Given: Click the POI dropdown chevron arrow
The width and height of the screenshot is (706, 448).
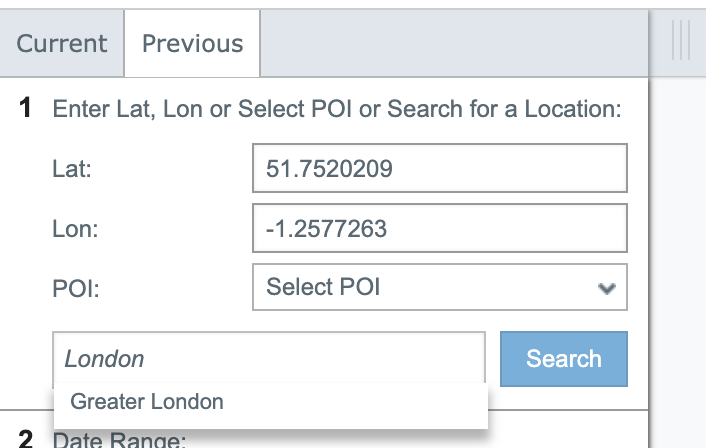Looking at the screenshot, I should 605,288.
